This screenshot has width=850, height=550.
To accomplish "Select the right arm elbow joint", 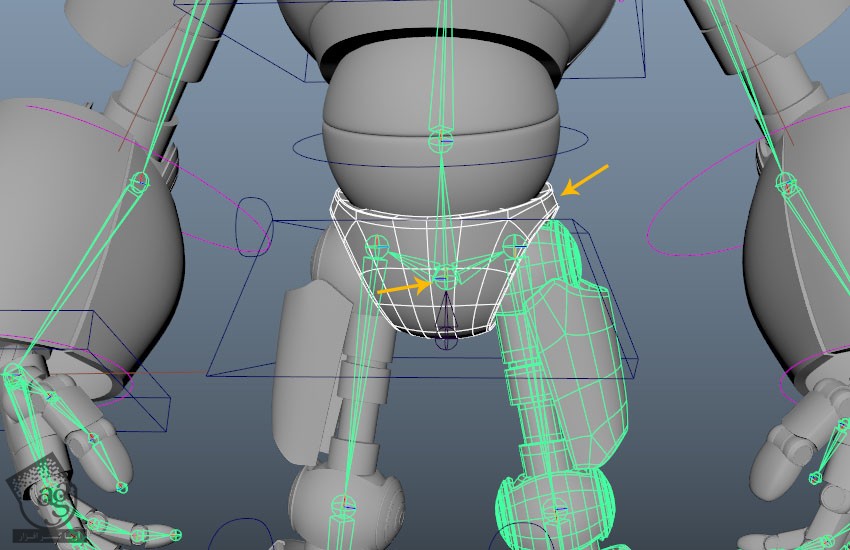I will [786, 182].
